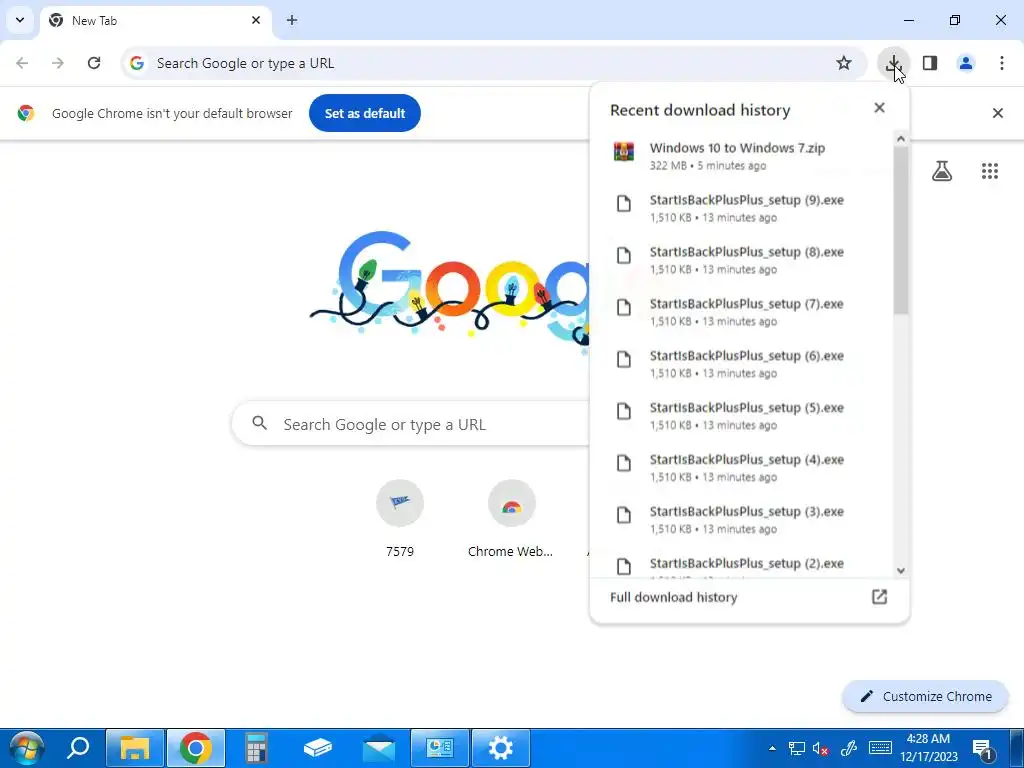Open the tab search dropdown chevron
Screen dimensions: 1024x768
(x=20, y=20)
